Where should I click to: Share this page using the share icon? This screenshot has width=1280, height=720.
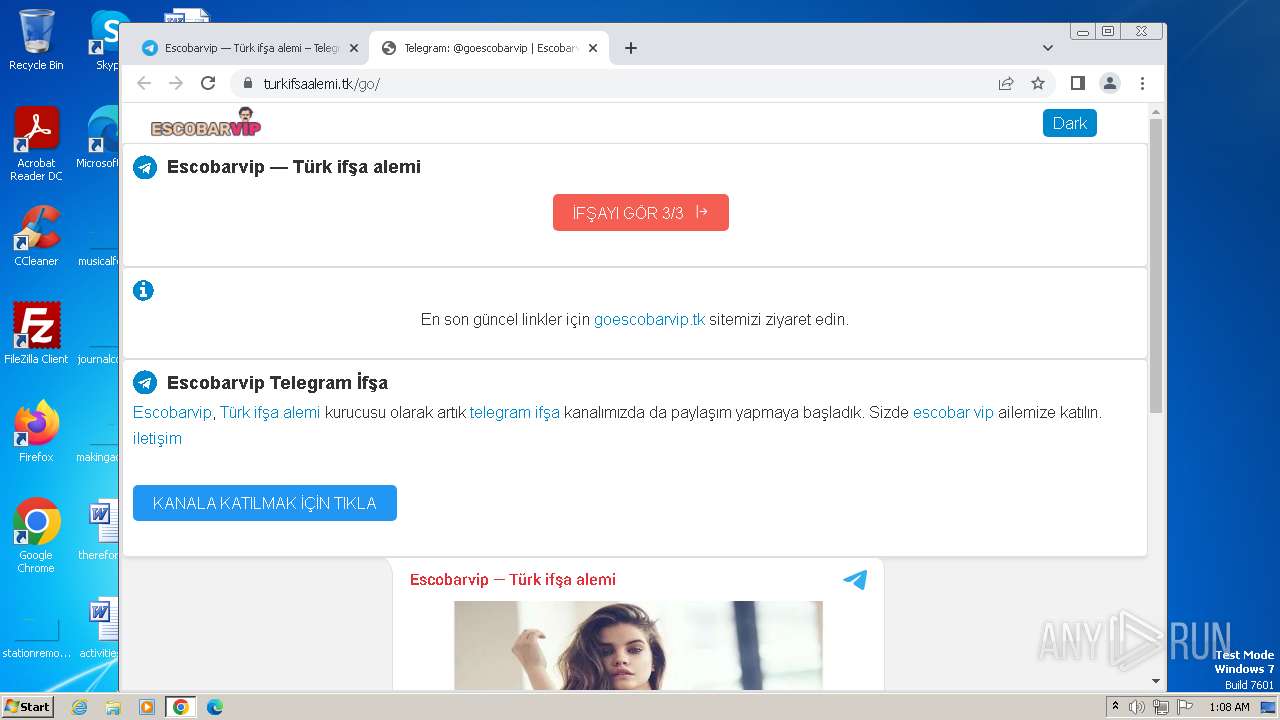click(x=1006, y=83)
